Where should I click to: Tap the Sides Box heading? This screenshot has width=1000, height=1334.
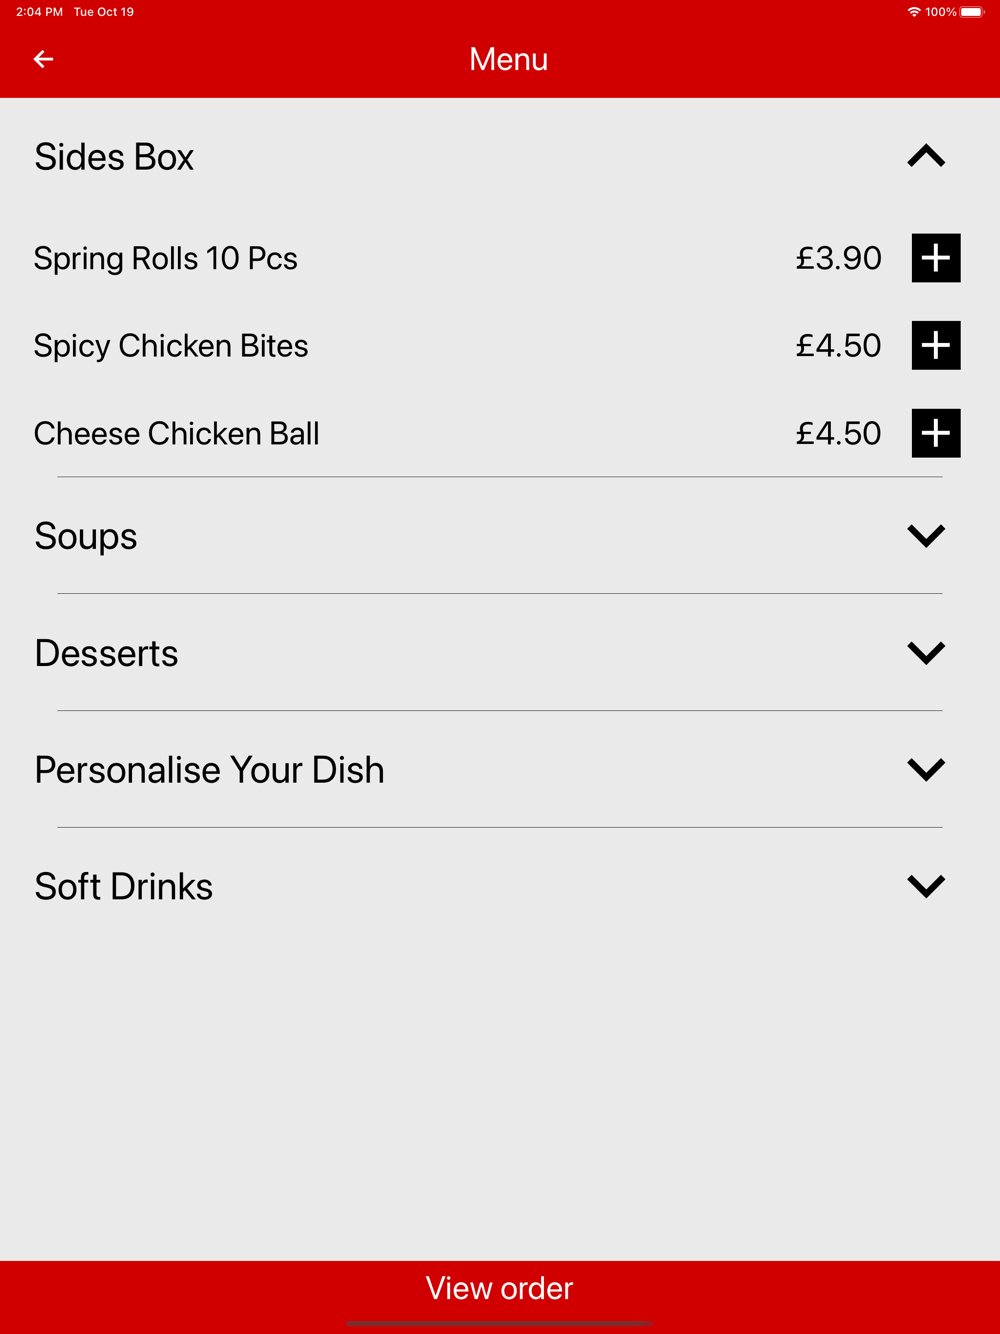(x=114, y=157)
